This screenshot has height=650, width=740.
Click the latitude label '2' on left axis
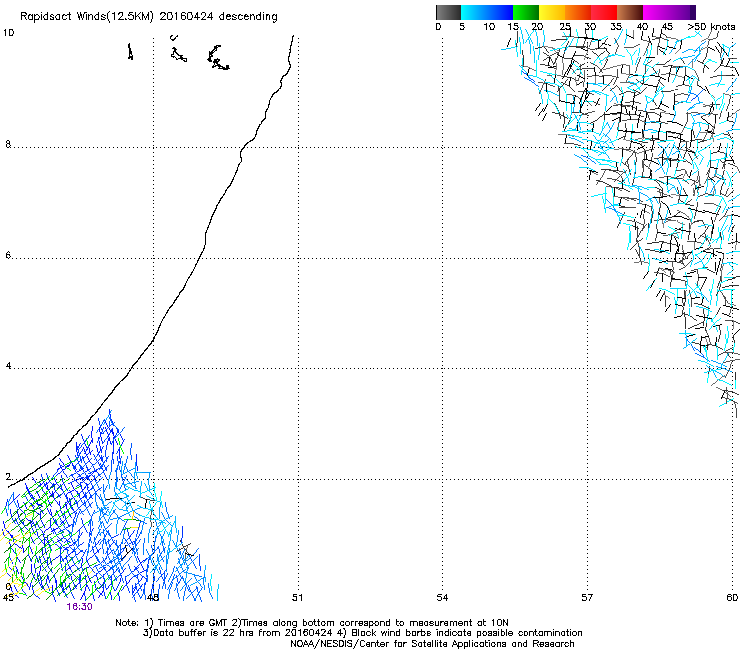coord(8,477)
